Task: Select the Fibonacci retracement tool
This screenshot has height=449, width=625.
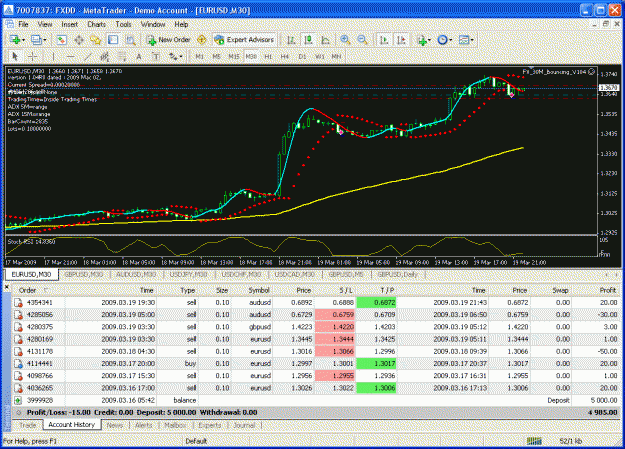Action: pyautogui.click(x=122, y=57)
